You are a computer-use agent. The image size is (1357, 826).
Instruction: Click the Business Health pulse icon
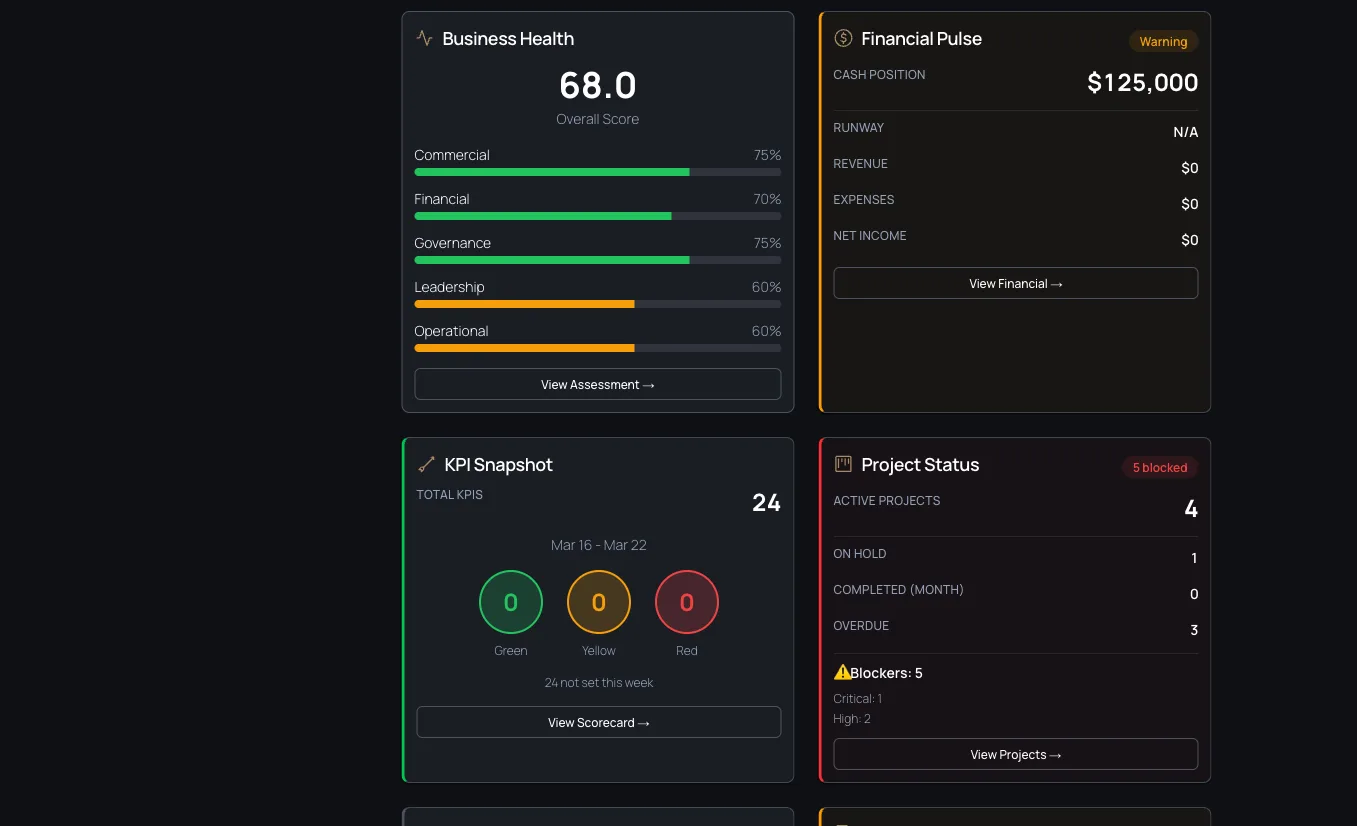[425, 38]
